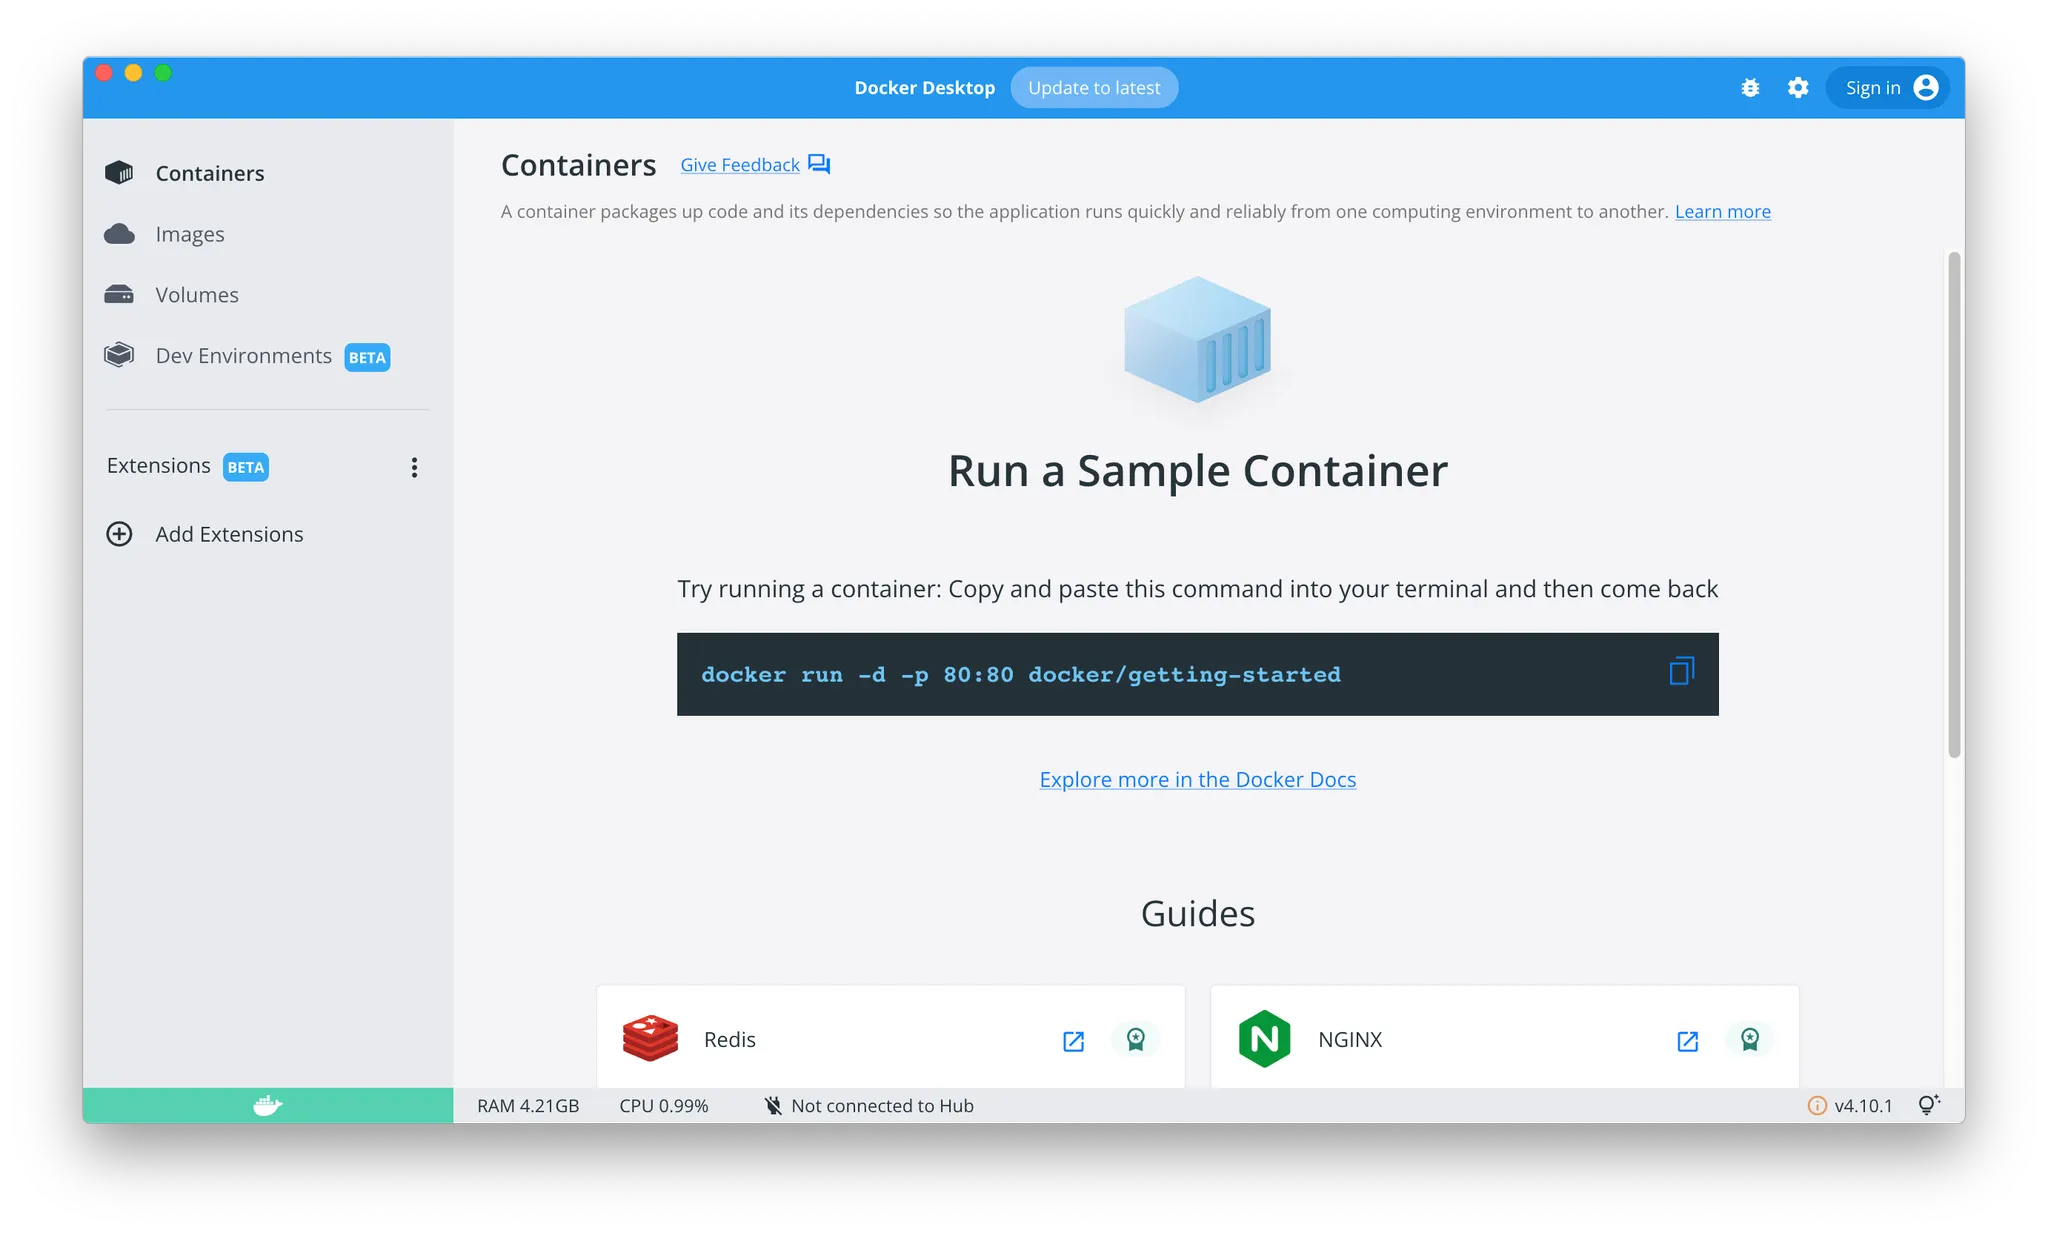
Task: Click the Redis official badge icon
Action: pyautogui.click(x=1136, y=1039)
